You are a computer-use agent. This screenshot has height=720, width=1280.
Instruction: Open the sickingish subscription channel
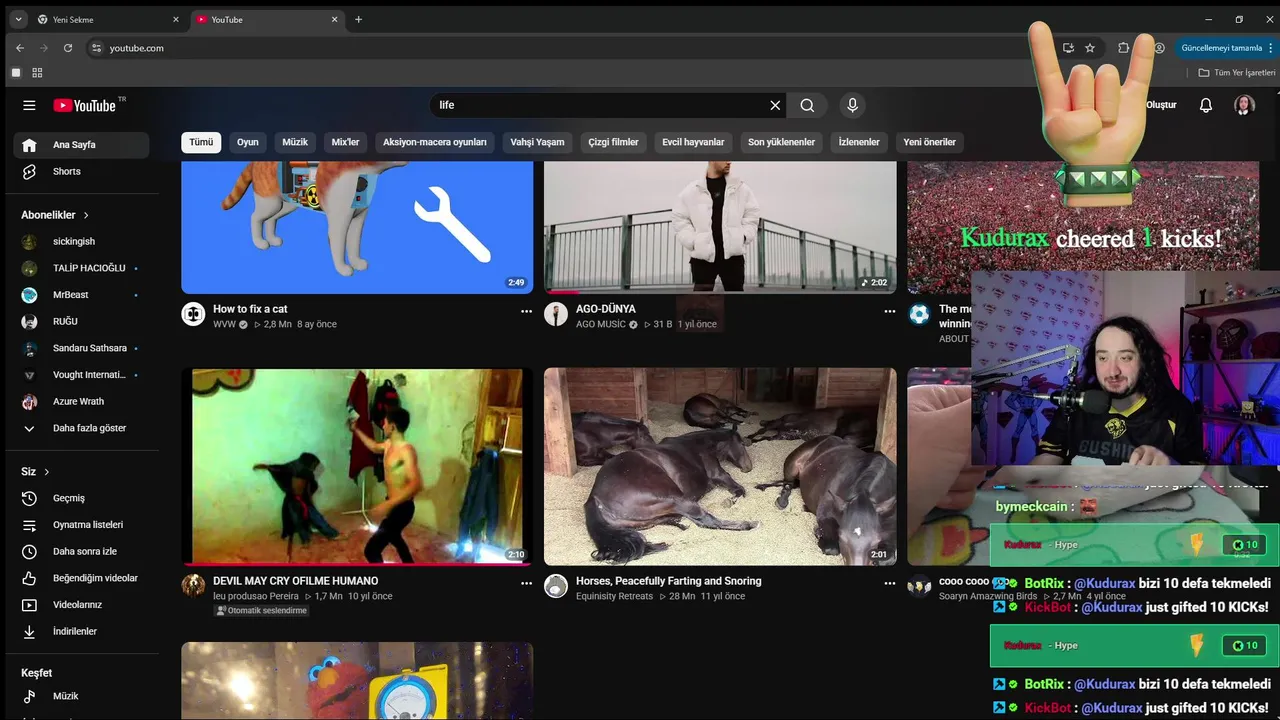coord(82,241)
